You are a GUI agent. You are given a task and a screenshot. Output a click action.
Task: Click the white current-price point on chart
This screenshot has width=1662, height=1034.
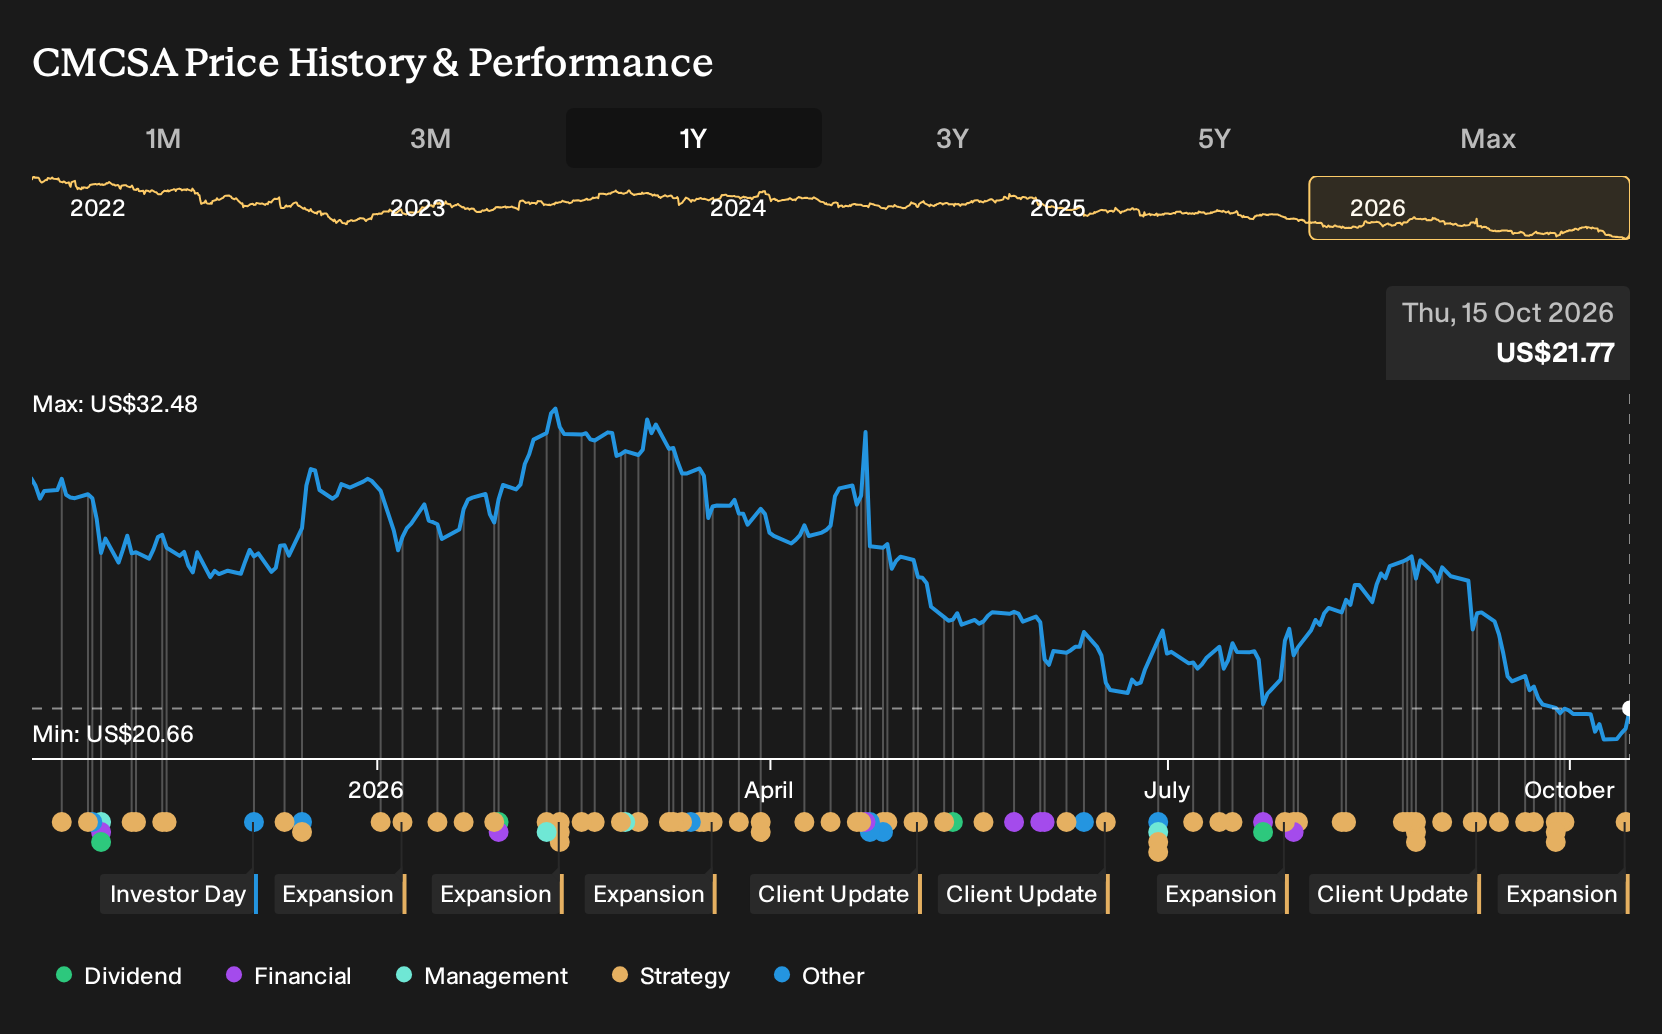tap(1627, 708)
